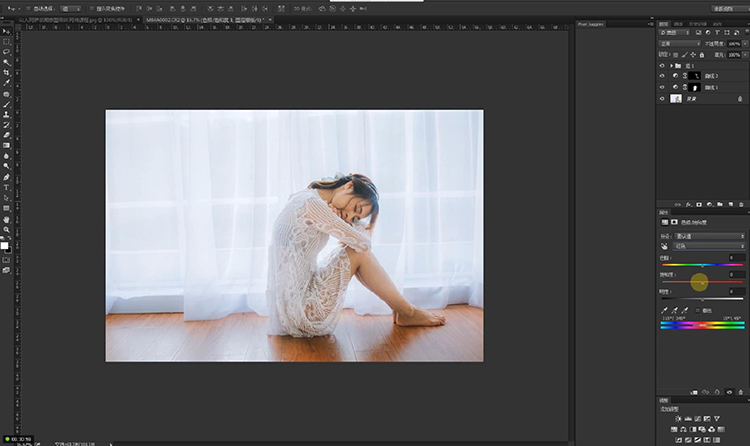Hide the Curves 2 adjustment layer

pos(662,76)
